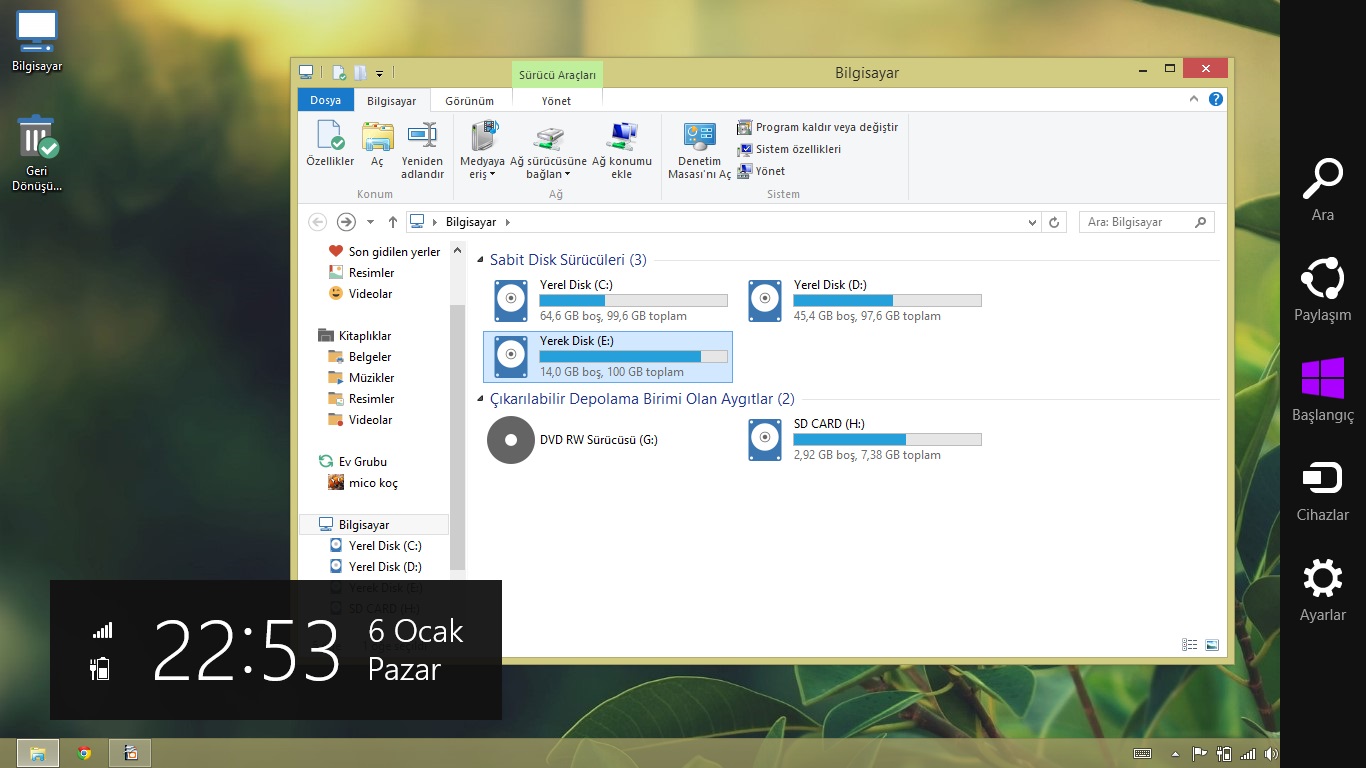Open the Ayarlar settings charm
1366x768 pixels.
pos(1323,589)
